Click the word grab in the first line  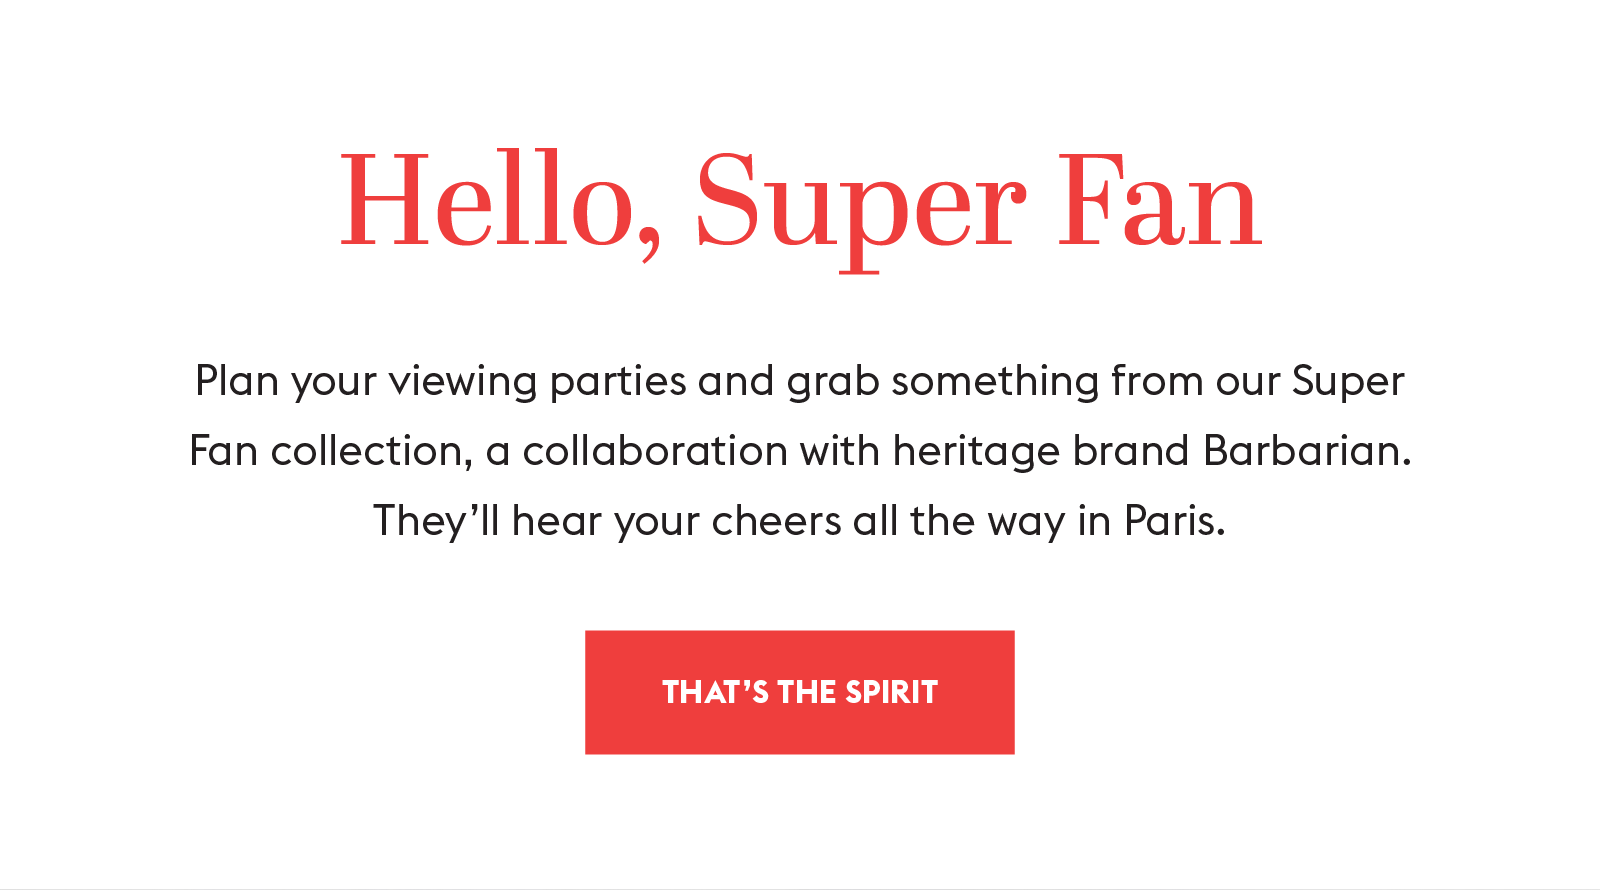coord(832,383)
